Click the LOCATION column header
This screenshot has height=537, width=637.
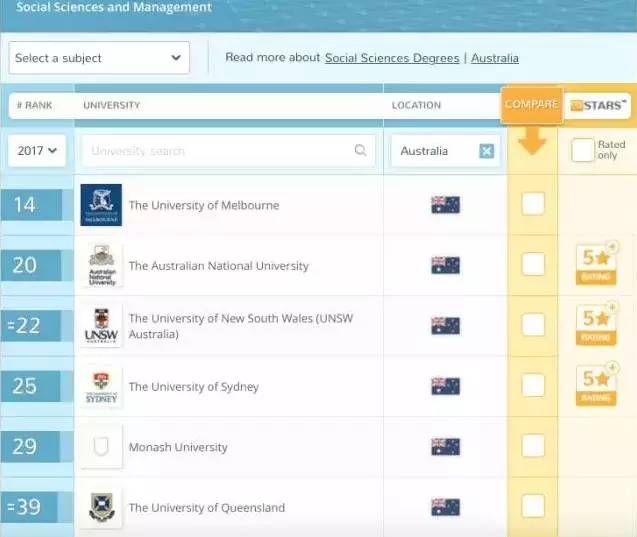click(416, 105)
